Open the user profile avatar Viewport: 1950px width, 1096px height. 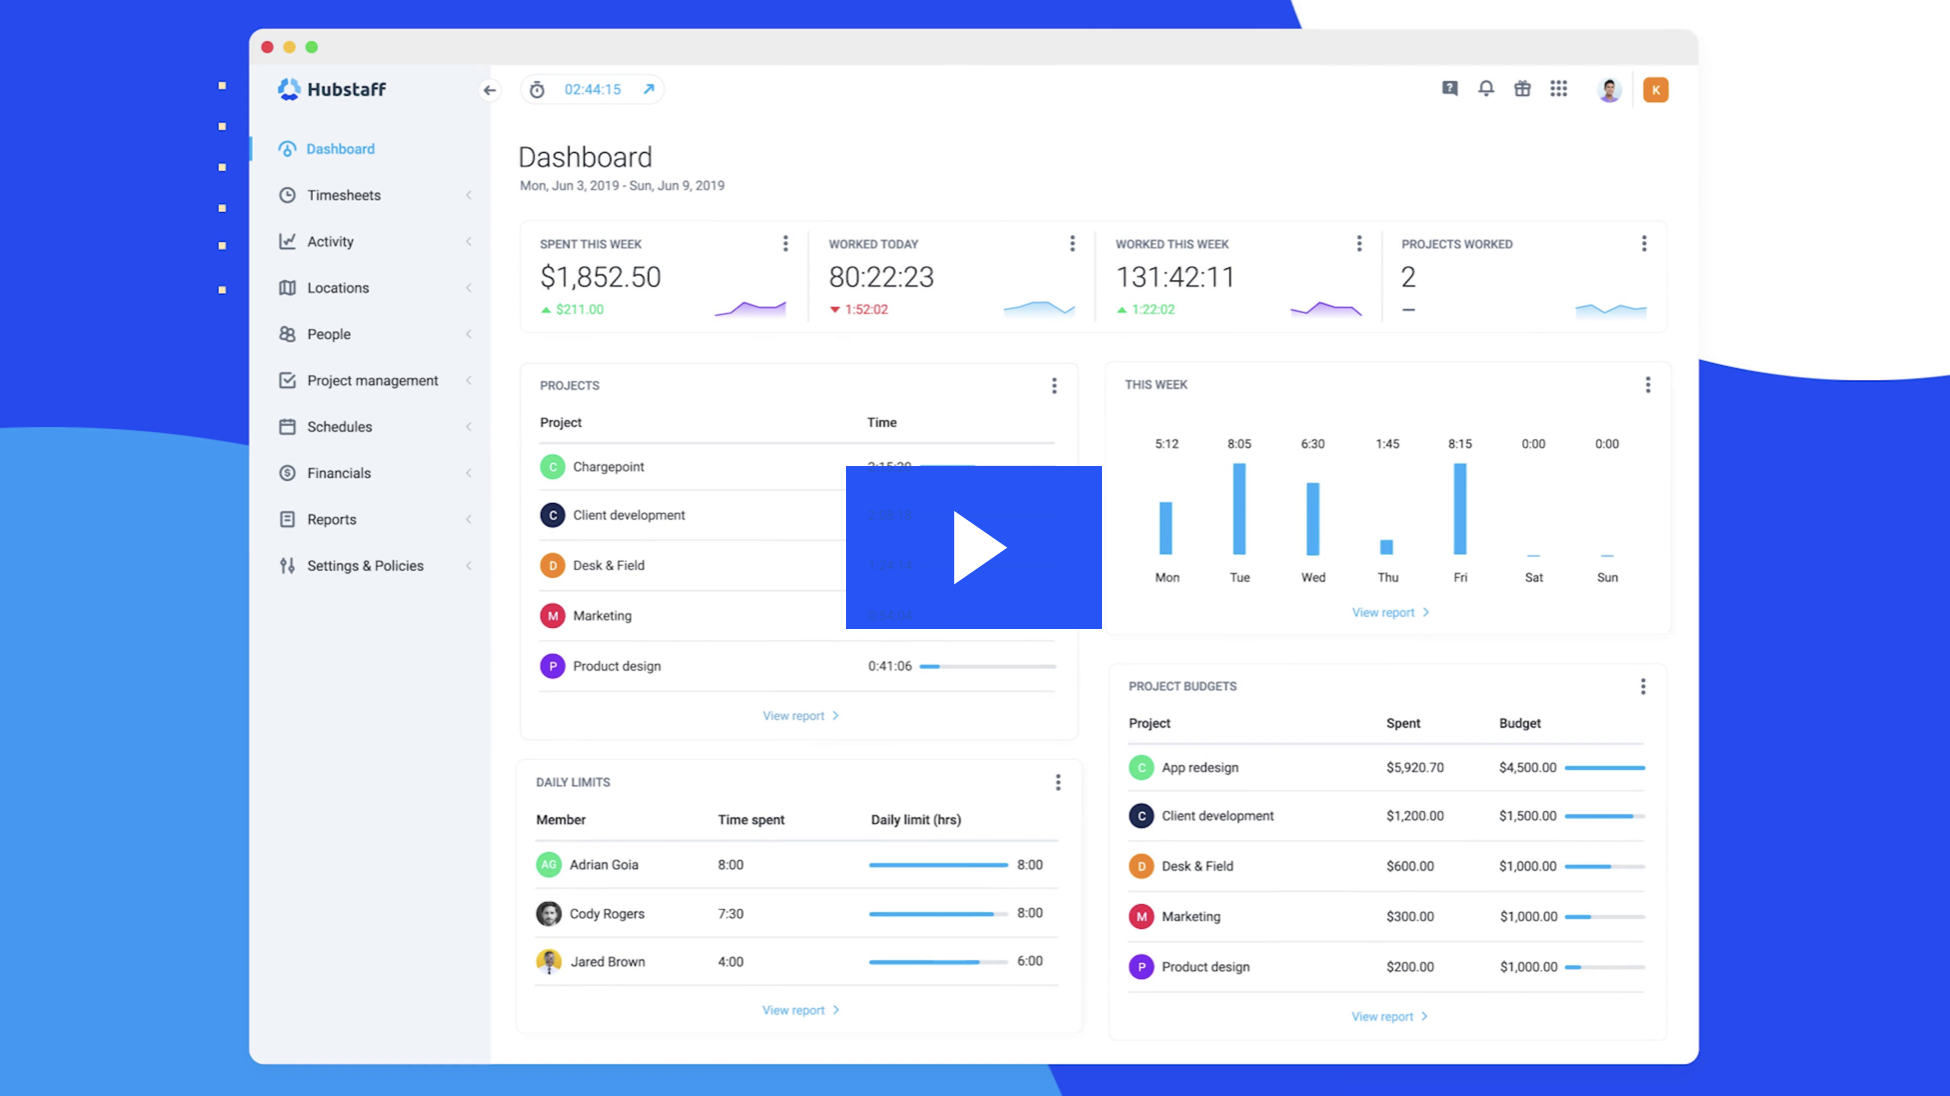pos(1609,90)
